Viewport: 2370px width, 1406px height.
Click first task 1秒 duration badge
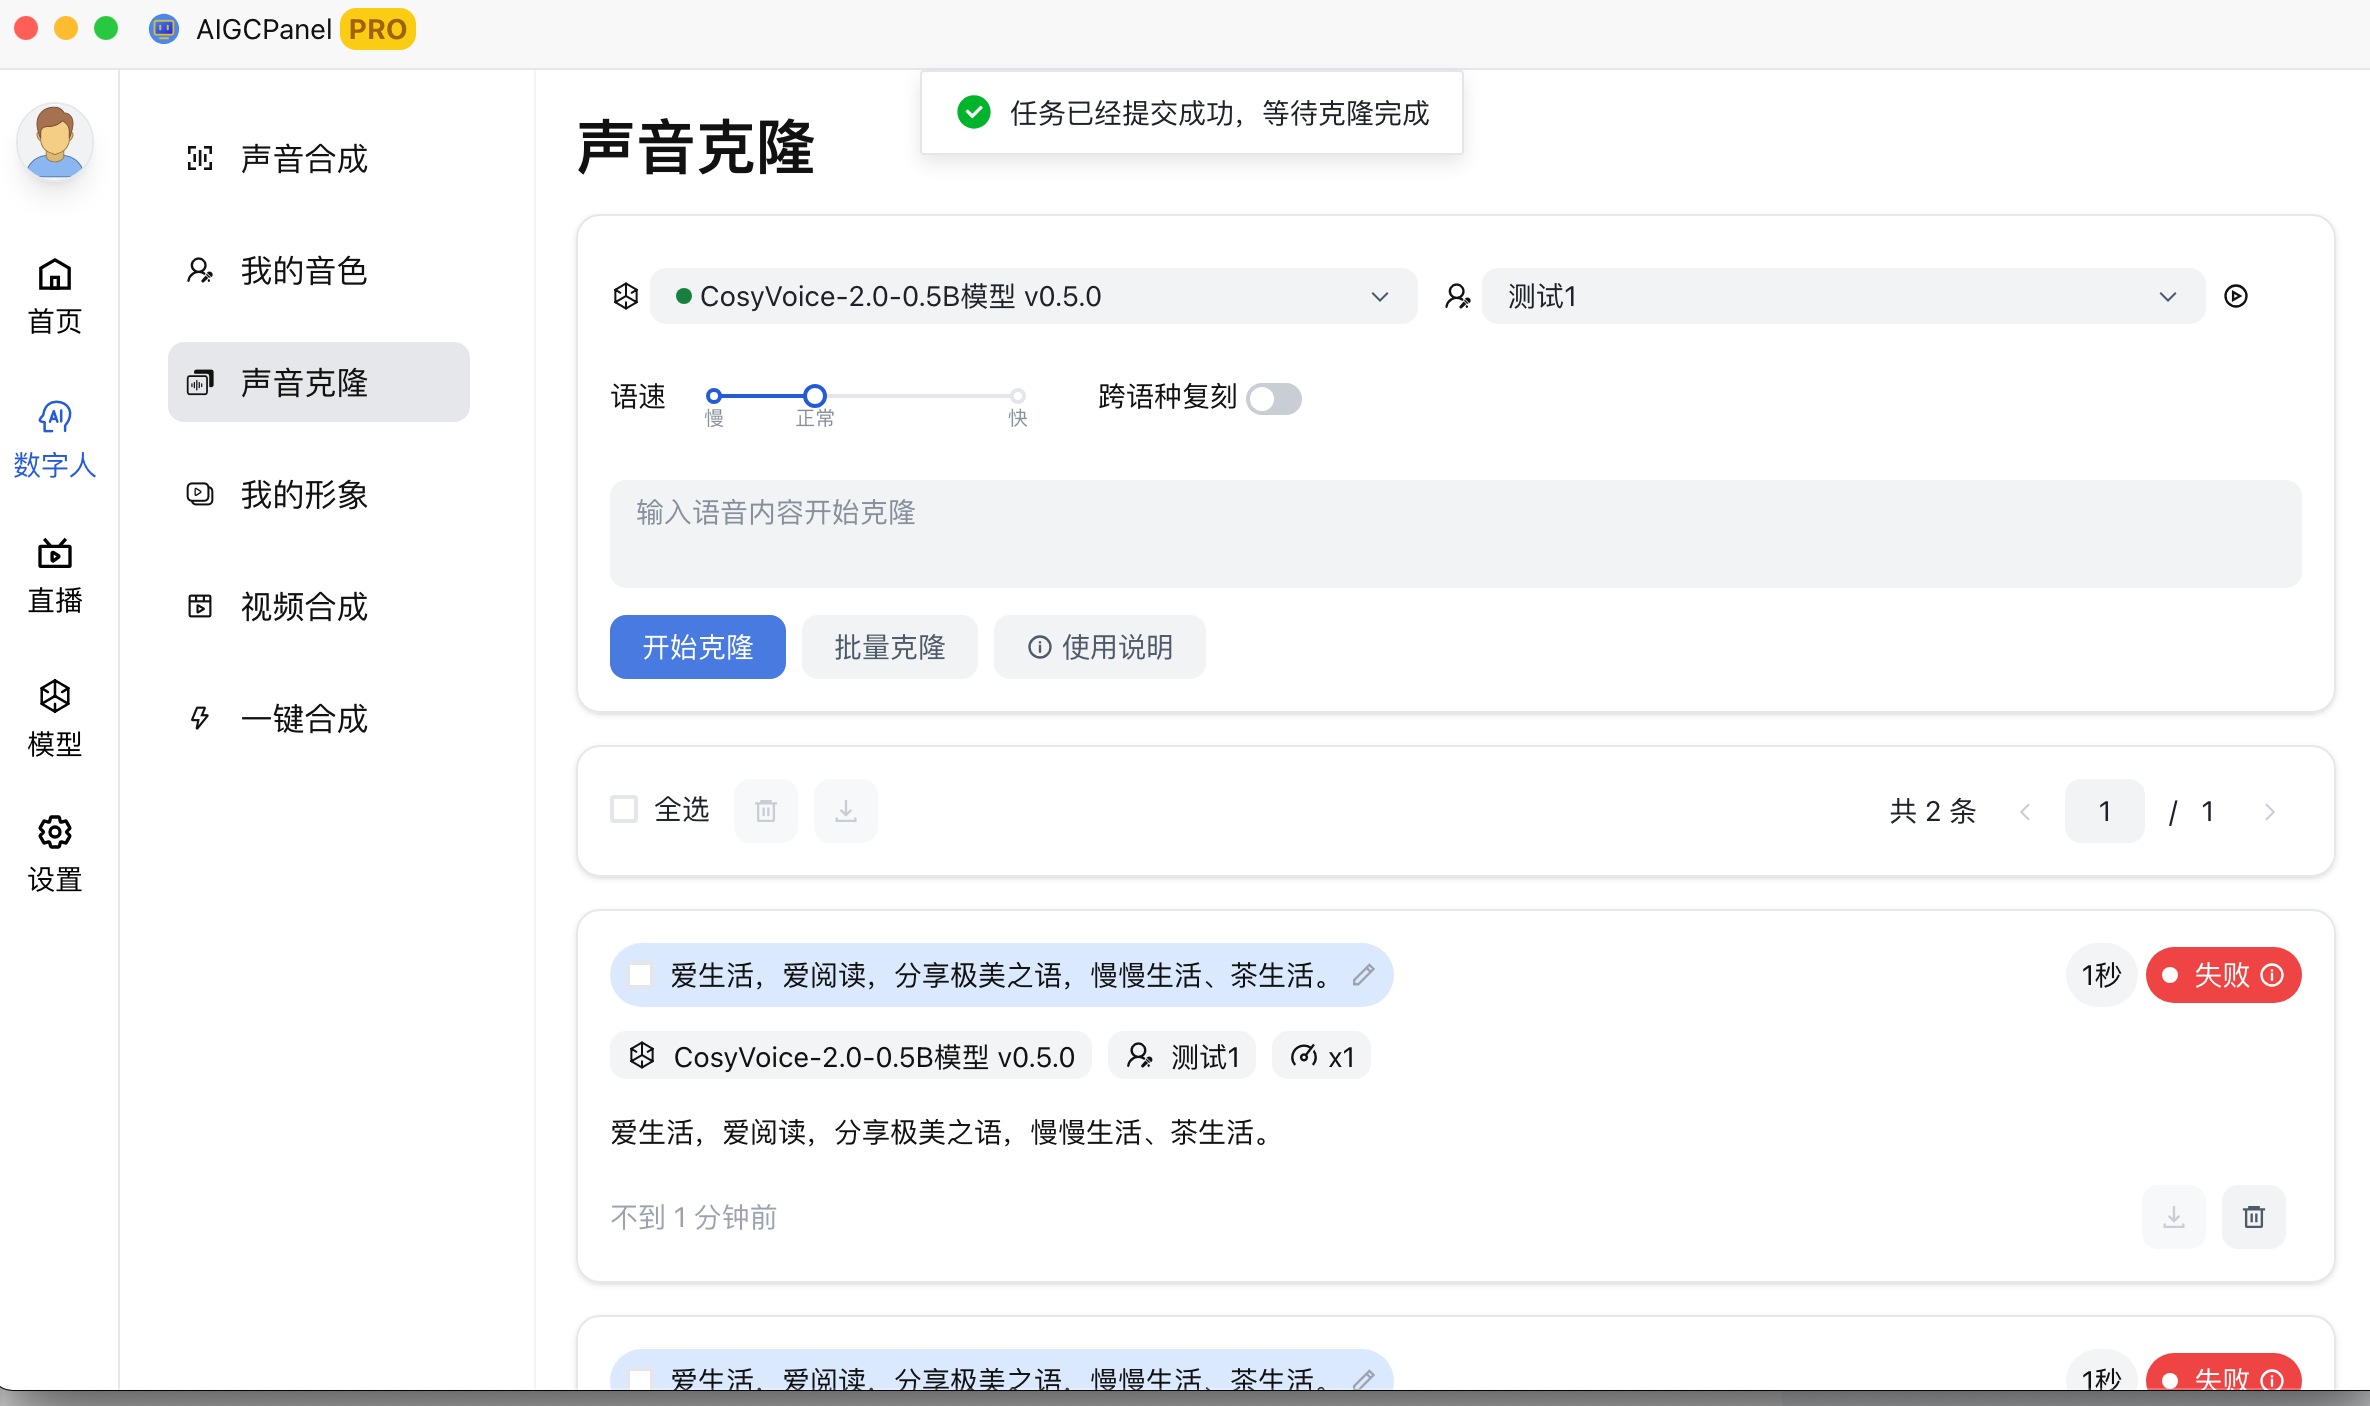tap(2102, 975)
